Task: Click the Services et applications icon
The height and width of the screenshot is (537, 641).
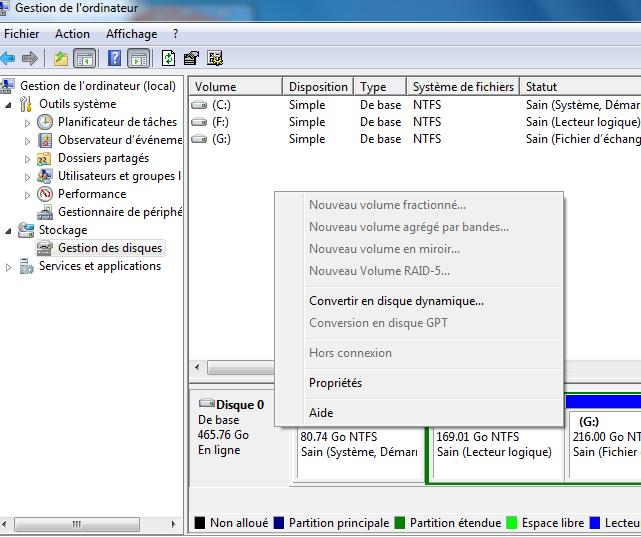Action: [x=27, y=266]
